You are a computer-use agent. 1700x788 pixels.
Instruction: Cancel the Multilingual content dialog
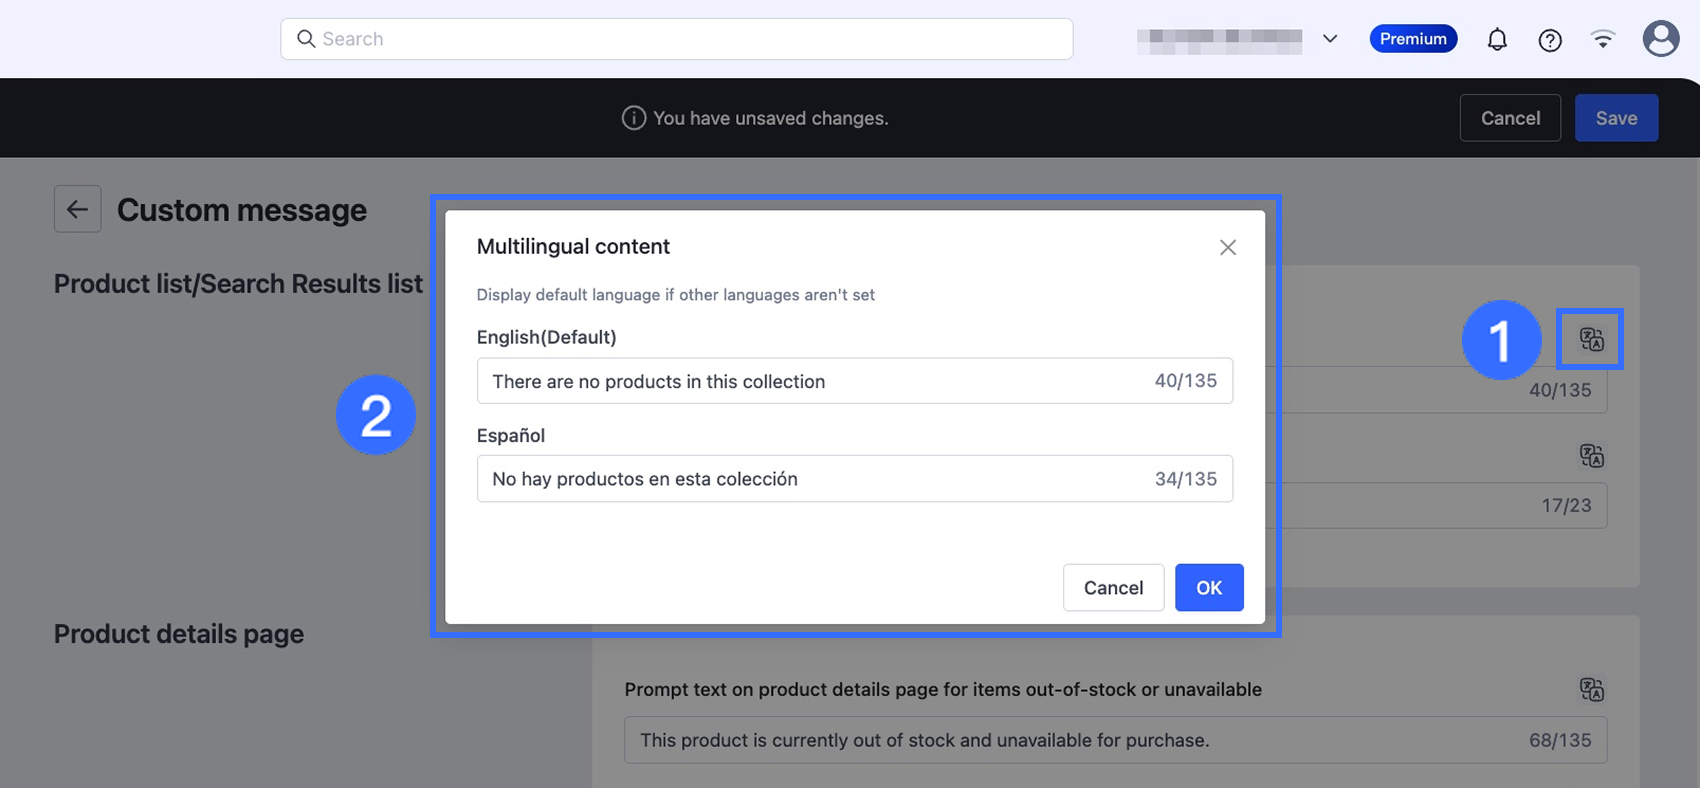[x=1113, y=587]
